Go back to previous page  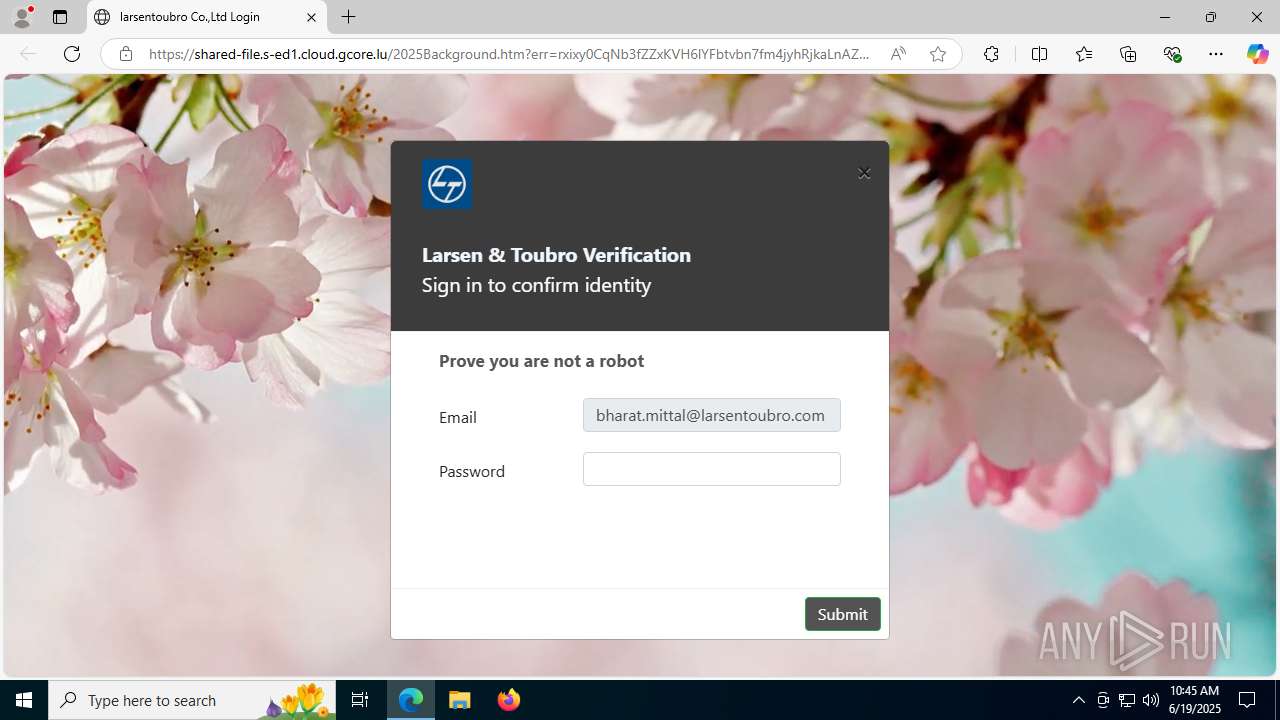pyautogui.click(x=28, y=54)
